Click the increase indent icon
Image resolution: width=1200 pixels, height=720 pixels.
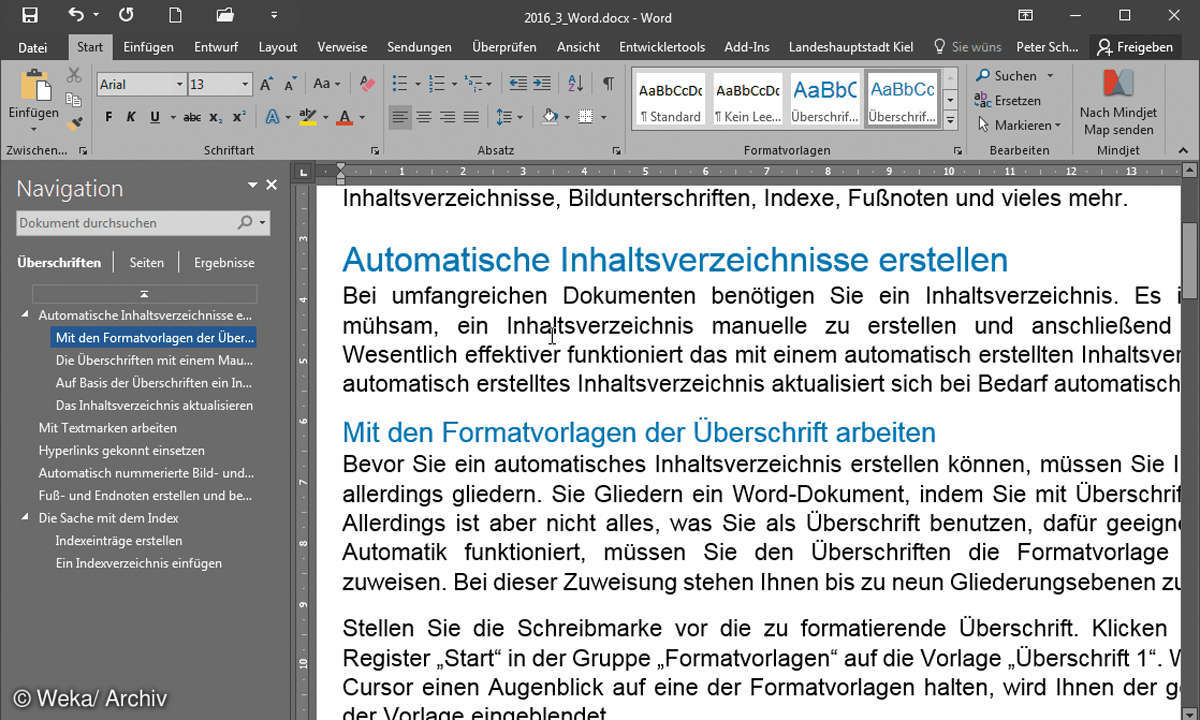(x=541, y=84)
